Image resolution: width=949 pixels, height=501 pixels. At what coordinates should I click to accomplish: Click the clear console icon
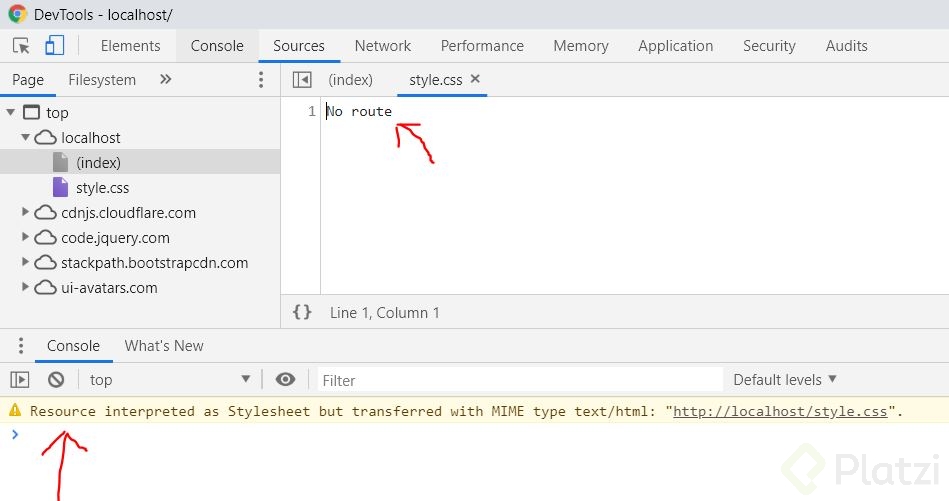click(56, 380)
